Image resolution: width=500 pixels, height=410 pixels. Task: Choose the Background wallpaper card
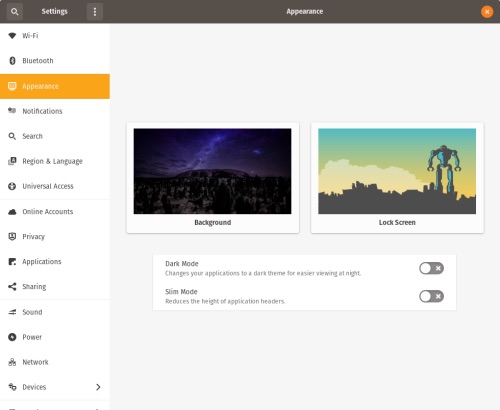click(x=213, y=178)
